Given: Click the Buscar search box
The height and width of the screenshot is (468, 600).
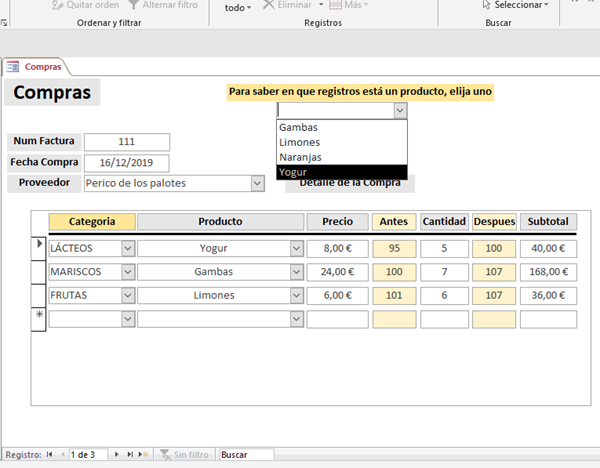Looking at the screenshot, I should (246, 455).
